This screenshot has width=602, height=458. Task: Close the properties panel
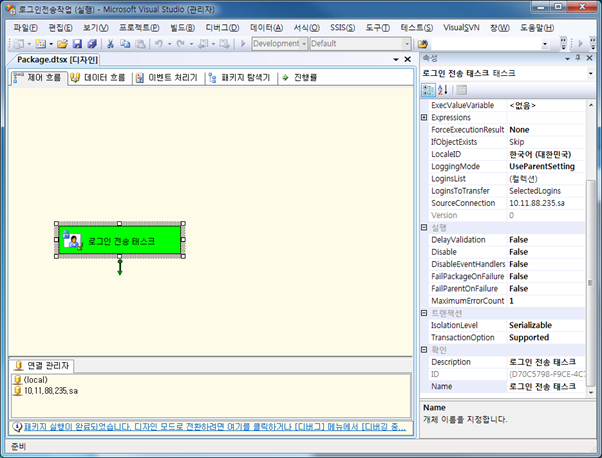[590, 58]
